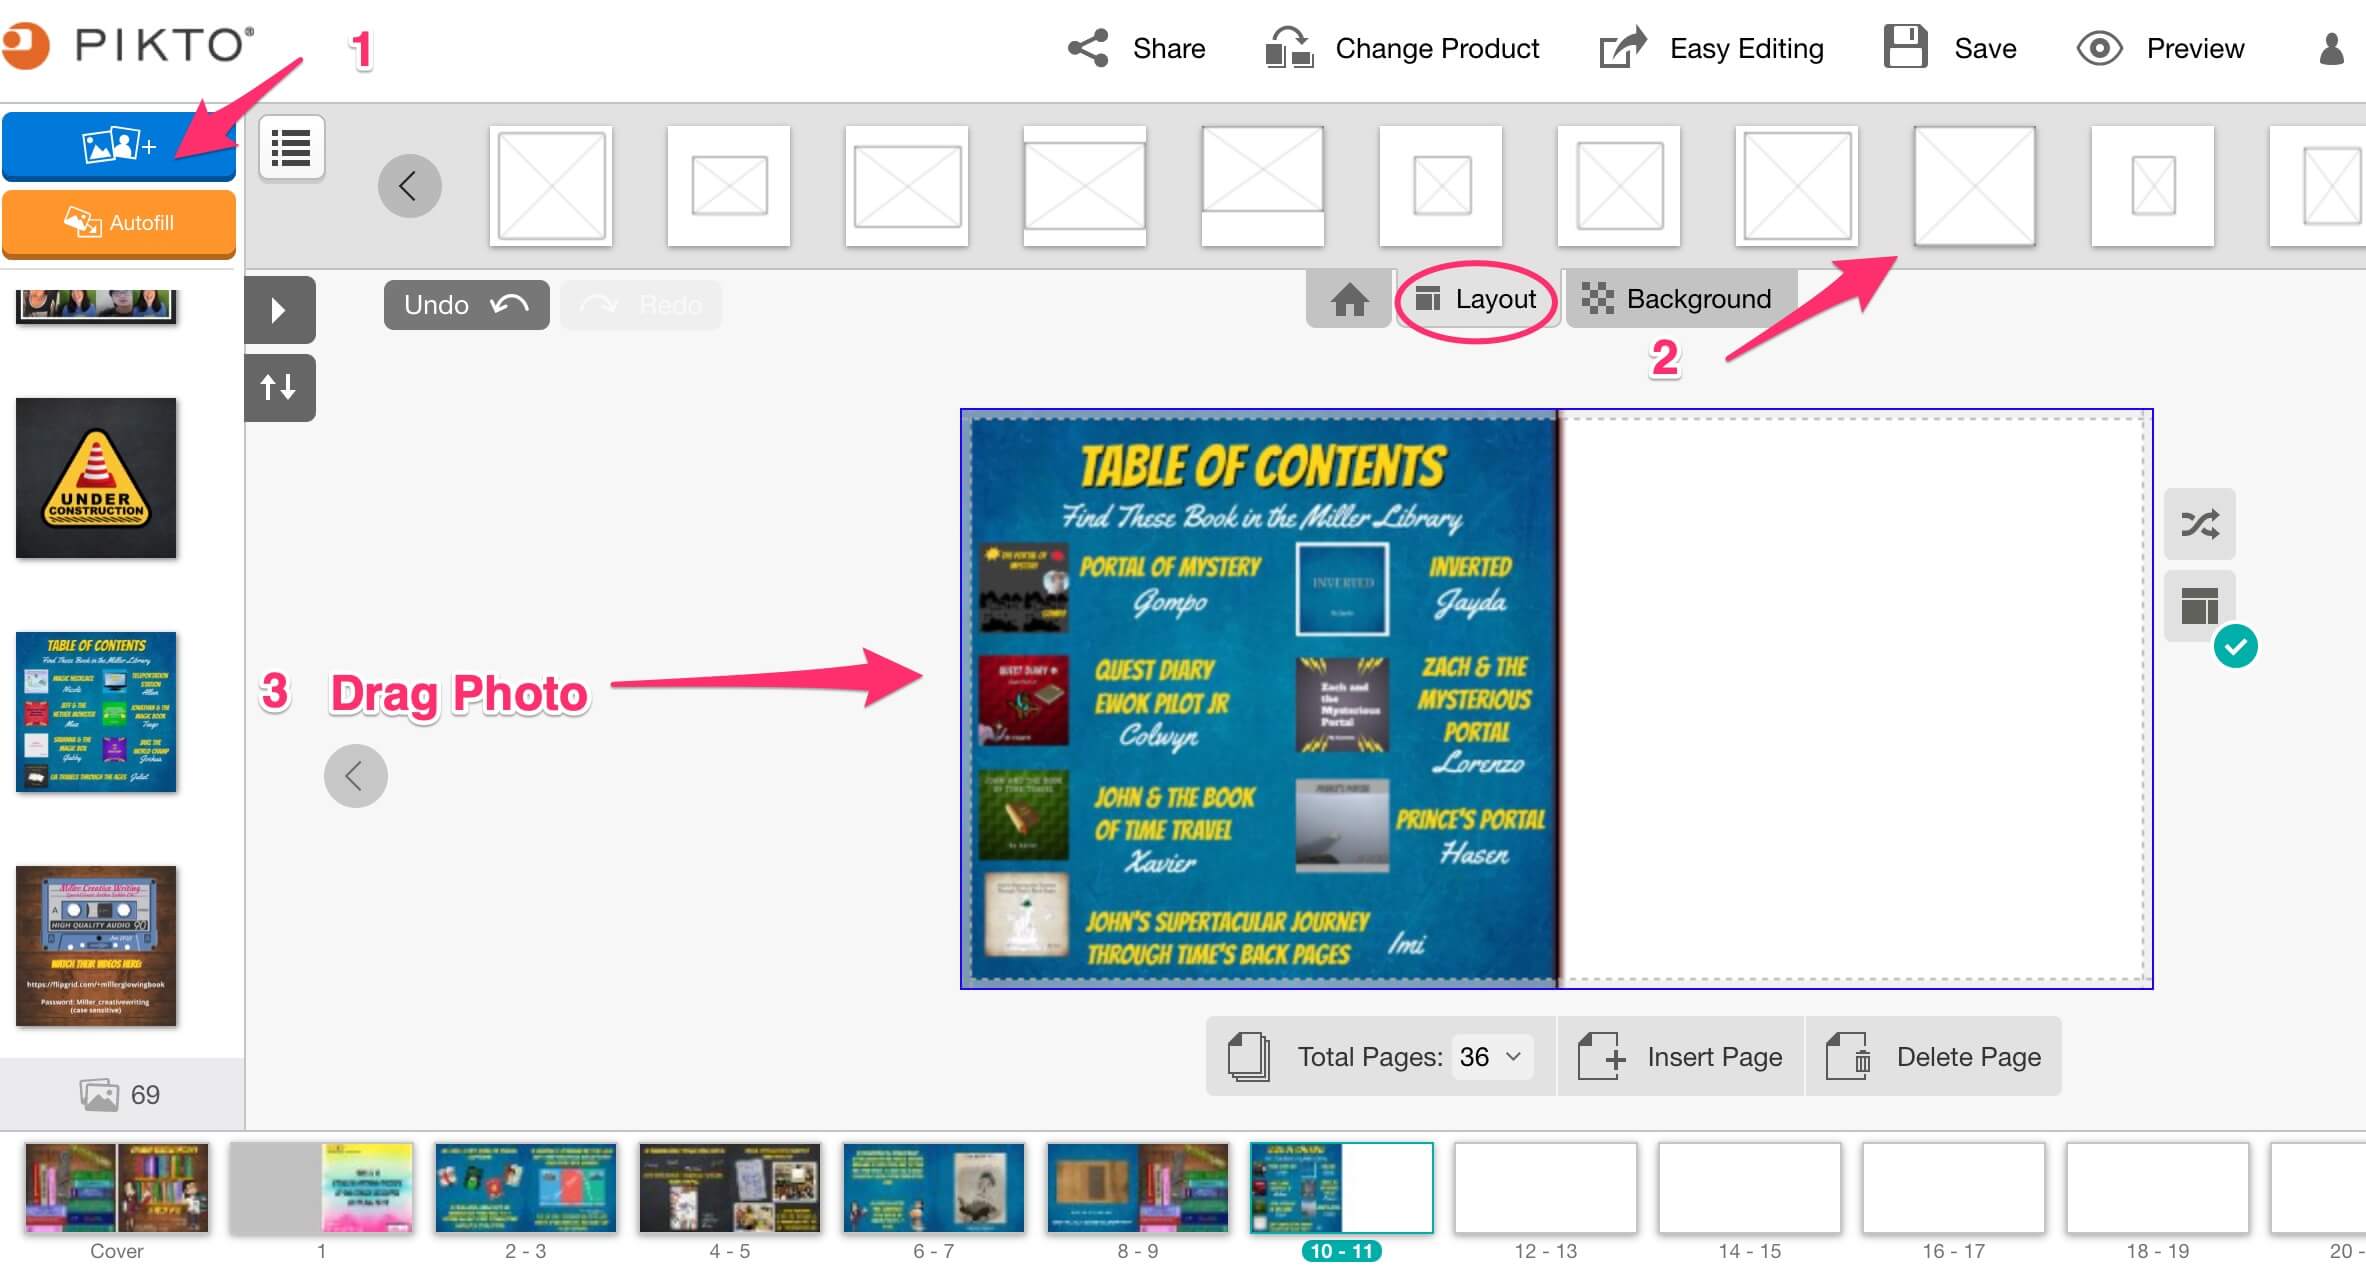
Task: Confirm layout with the teal checkmark
Action: (2237, 646)
